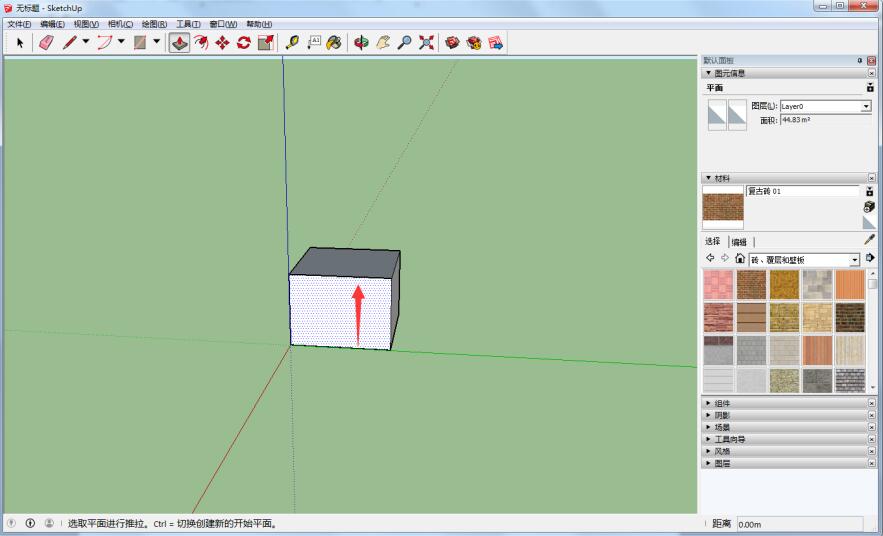The image size is (883, 536).
Task: Select the Rotate tool
Action: pyautogui.click(x=243, y=42)
